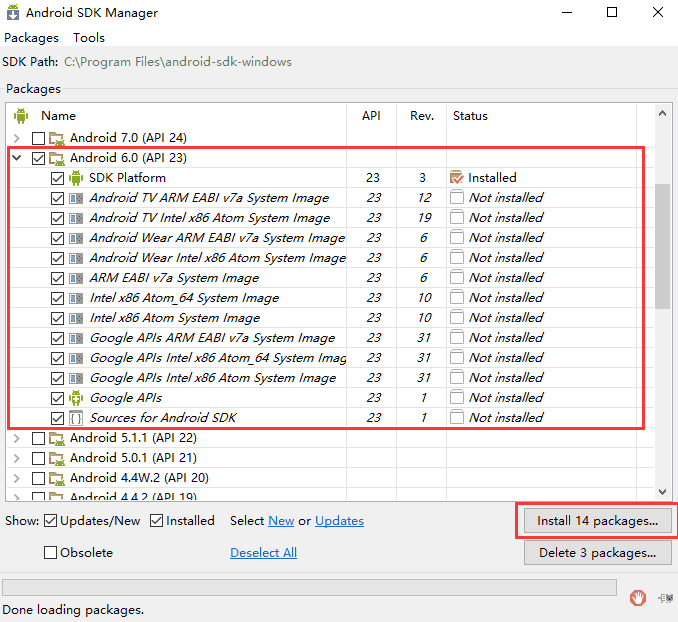Screen dimensions: 678x622
Task: Click the API column header
Action: click(x=371, y=116)
